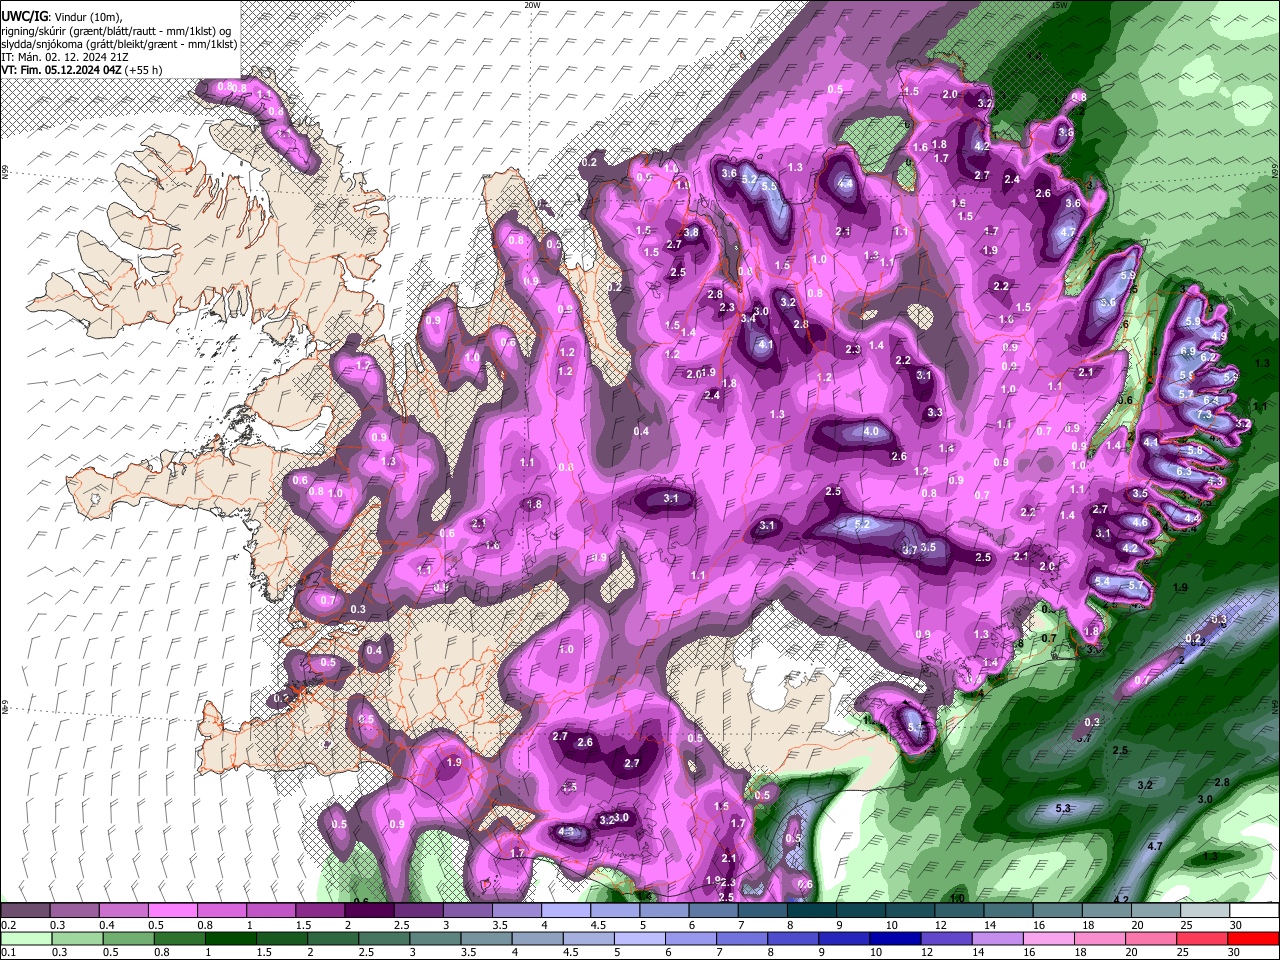Image resolution: width=1280 pixels, height=960 pixels.
Task: Click the light blue 5 swatch in lower legend
Action: click(639, 938)
